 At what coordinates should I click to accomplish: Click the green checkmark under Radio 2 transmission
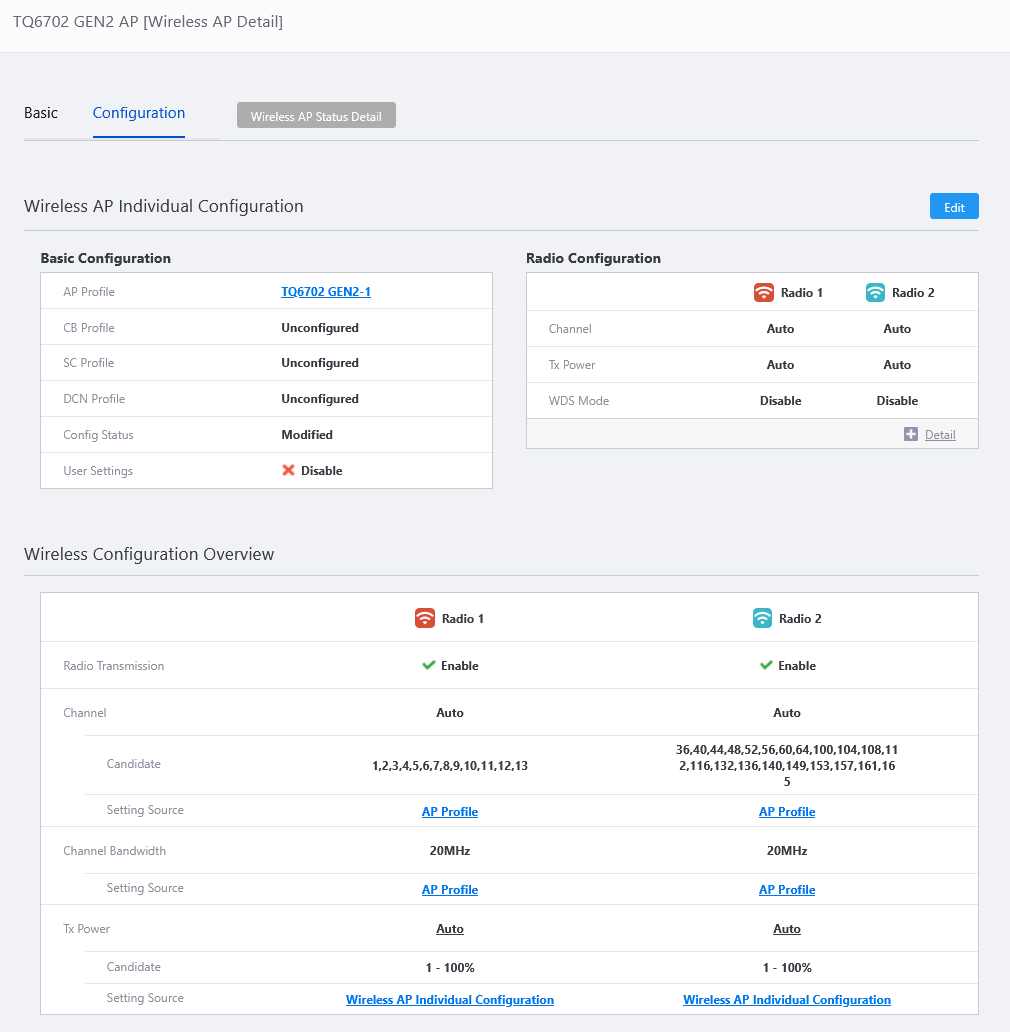click(x=766, y=666)
